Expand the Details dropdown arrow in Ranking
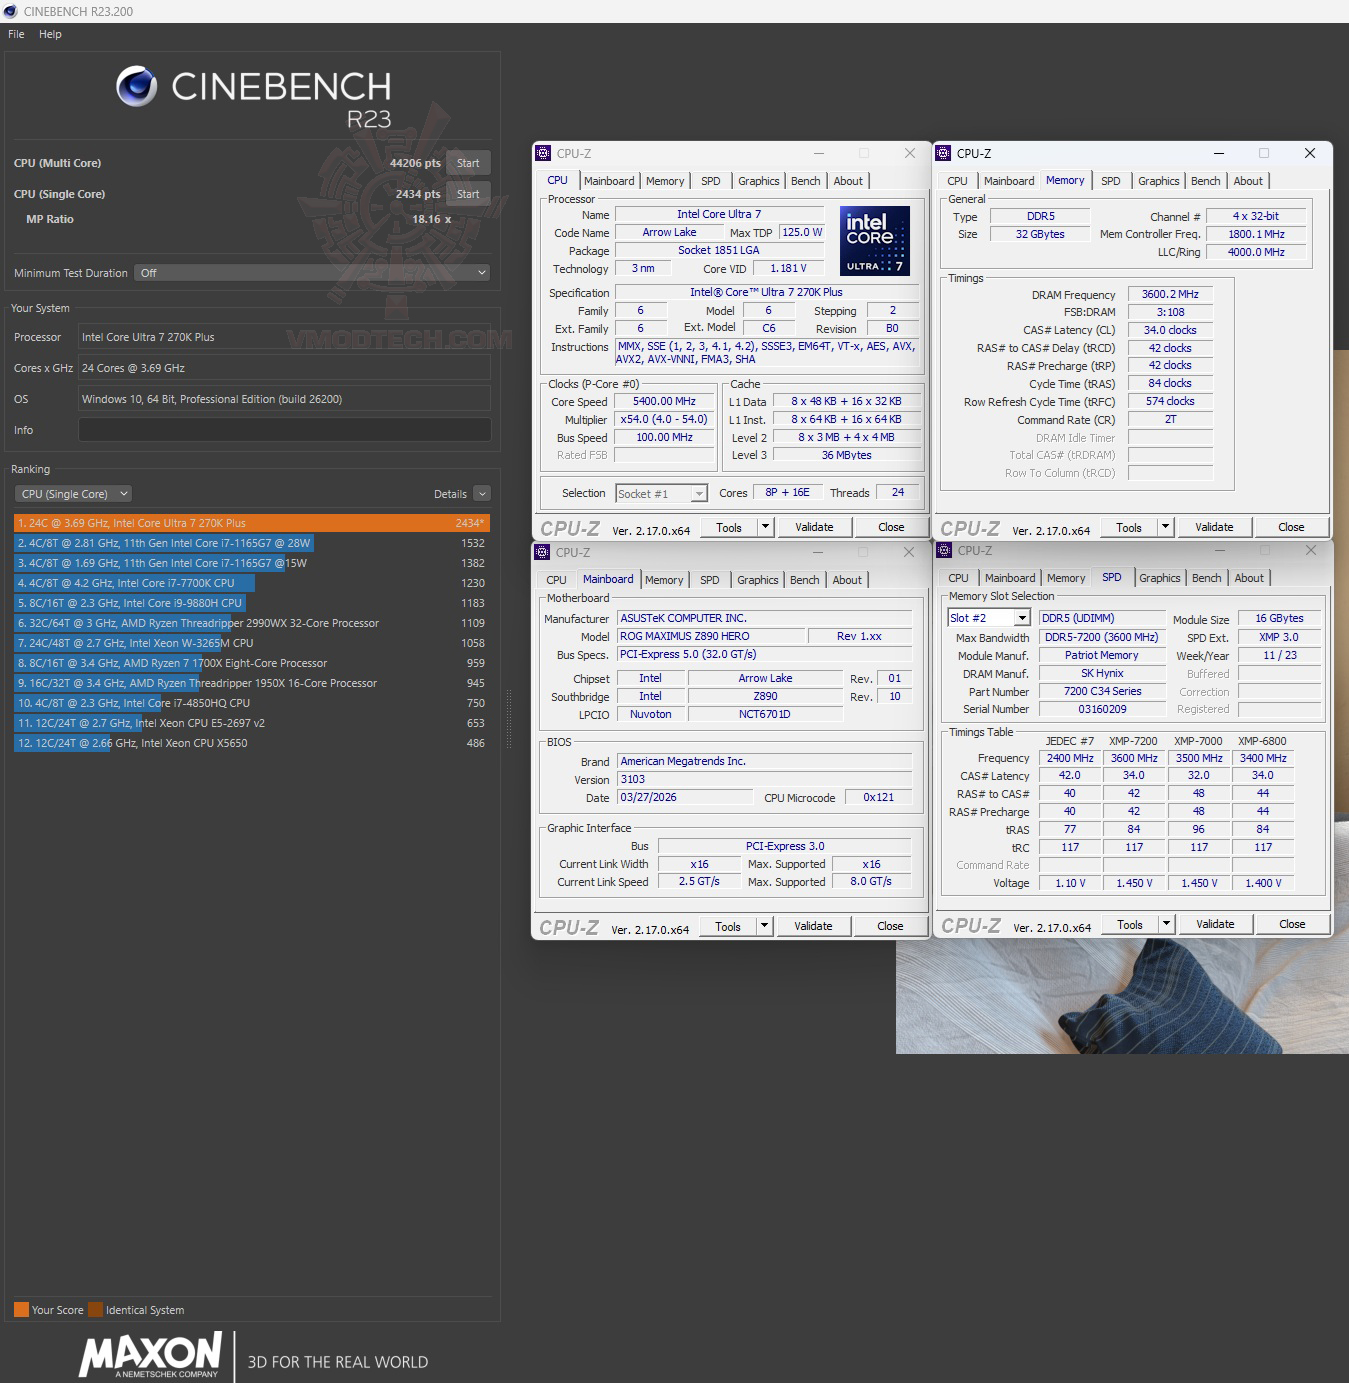The image size is (1349, 1383). coord(482,494)
